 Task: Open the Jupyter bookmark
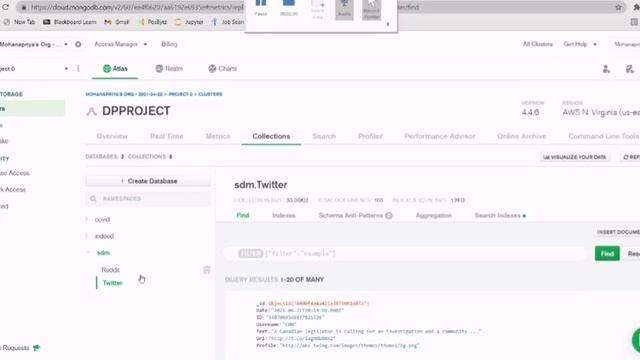pos(189,22)
